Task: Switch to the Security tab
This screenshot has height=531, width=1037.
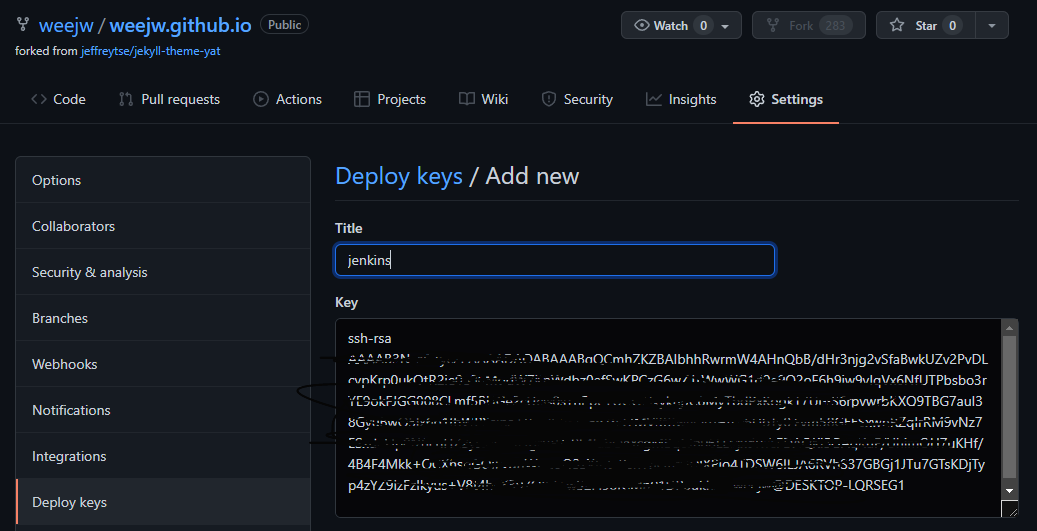Action: [577, 99]
